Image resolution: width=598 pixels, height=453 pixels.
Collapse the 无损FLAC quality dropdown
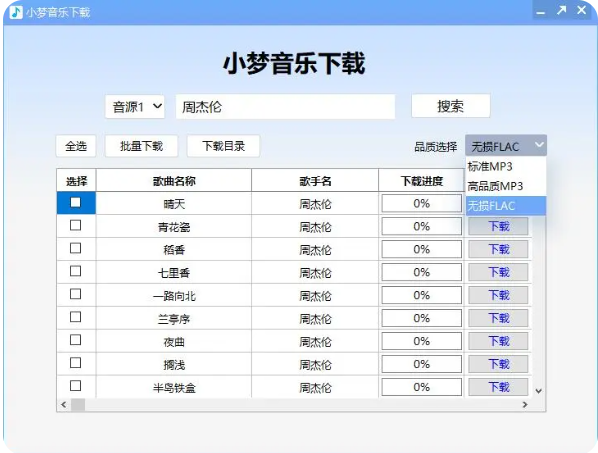click(506, 146)
